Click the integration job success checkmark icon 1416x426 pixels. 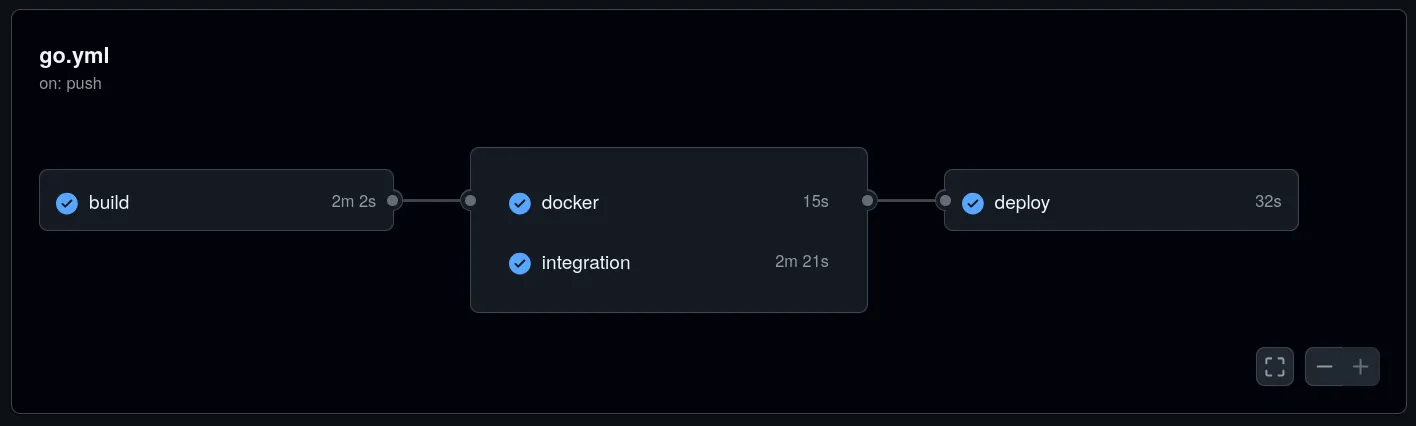coord(520,263)
